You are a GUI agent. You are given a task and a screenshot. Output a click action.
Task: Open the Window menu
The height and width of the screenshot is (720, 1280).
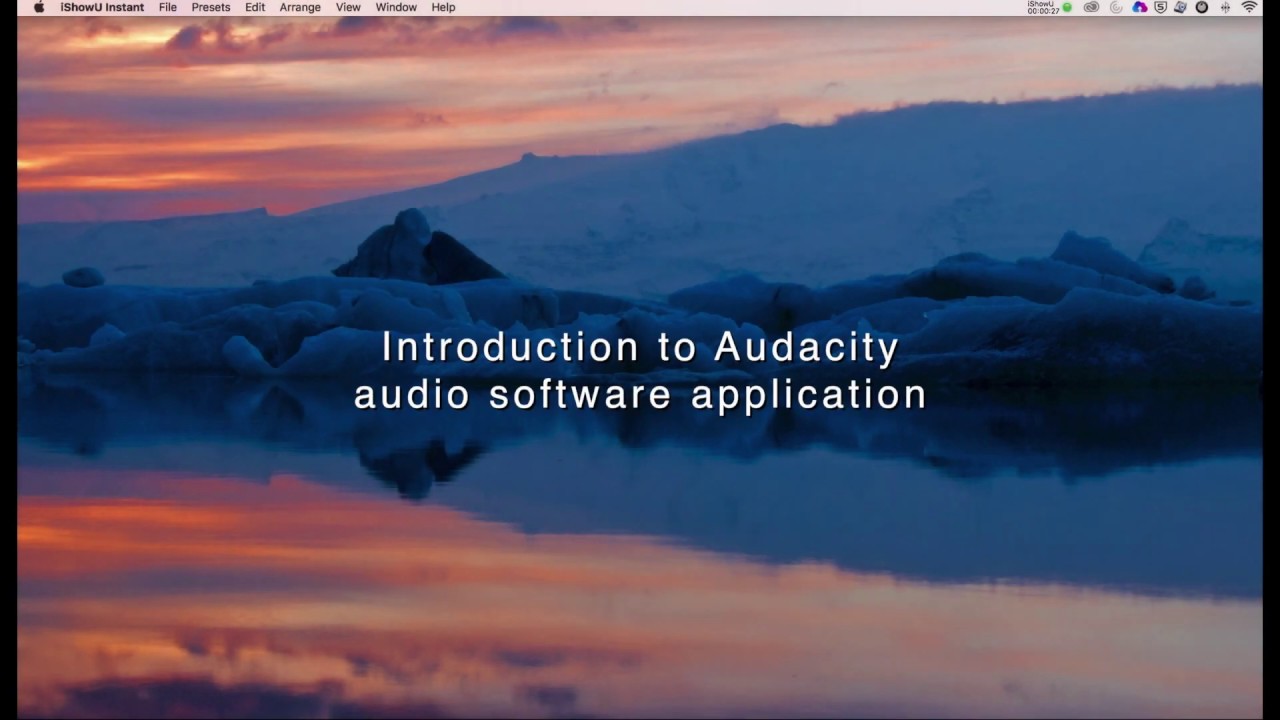(396, 7)
